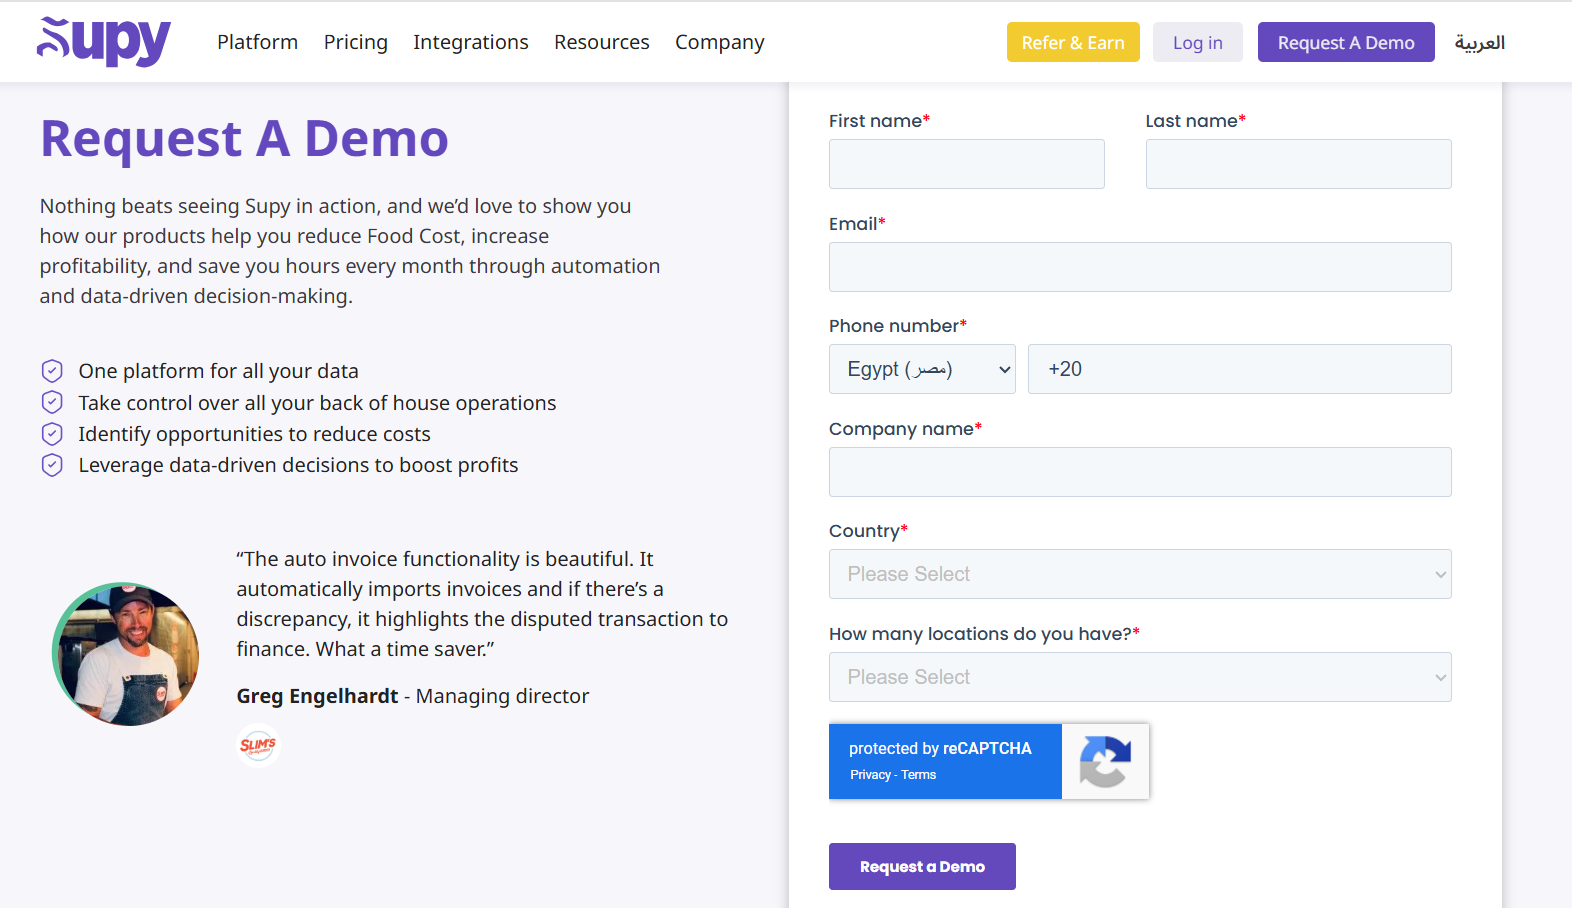Click the Slim's brand logo badge
Viewport: 1572px width, 908px height.
coord(258,745)
